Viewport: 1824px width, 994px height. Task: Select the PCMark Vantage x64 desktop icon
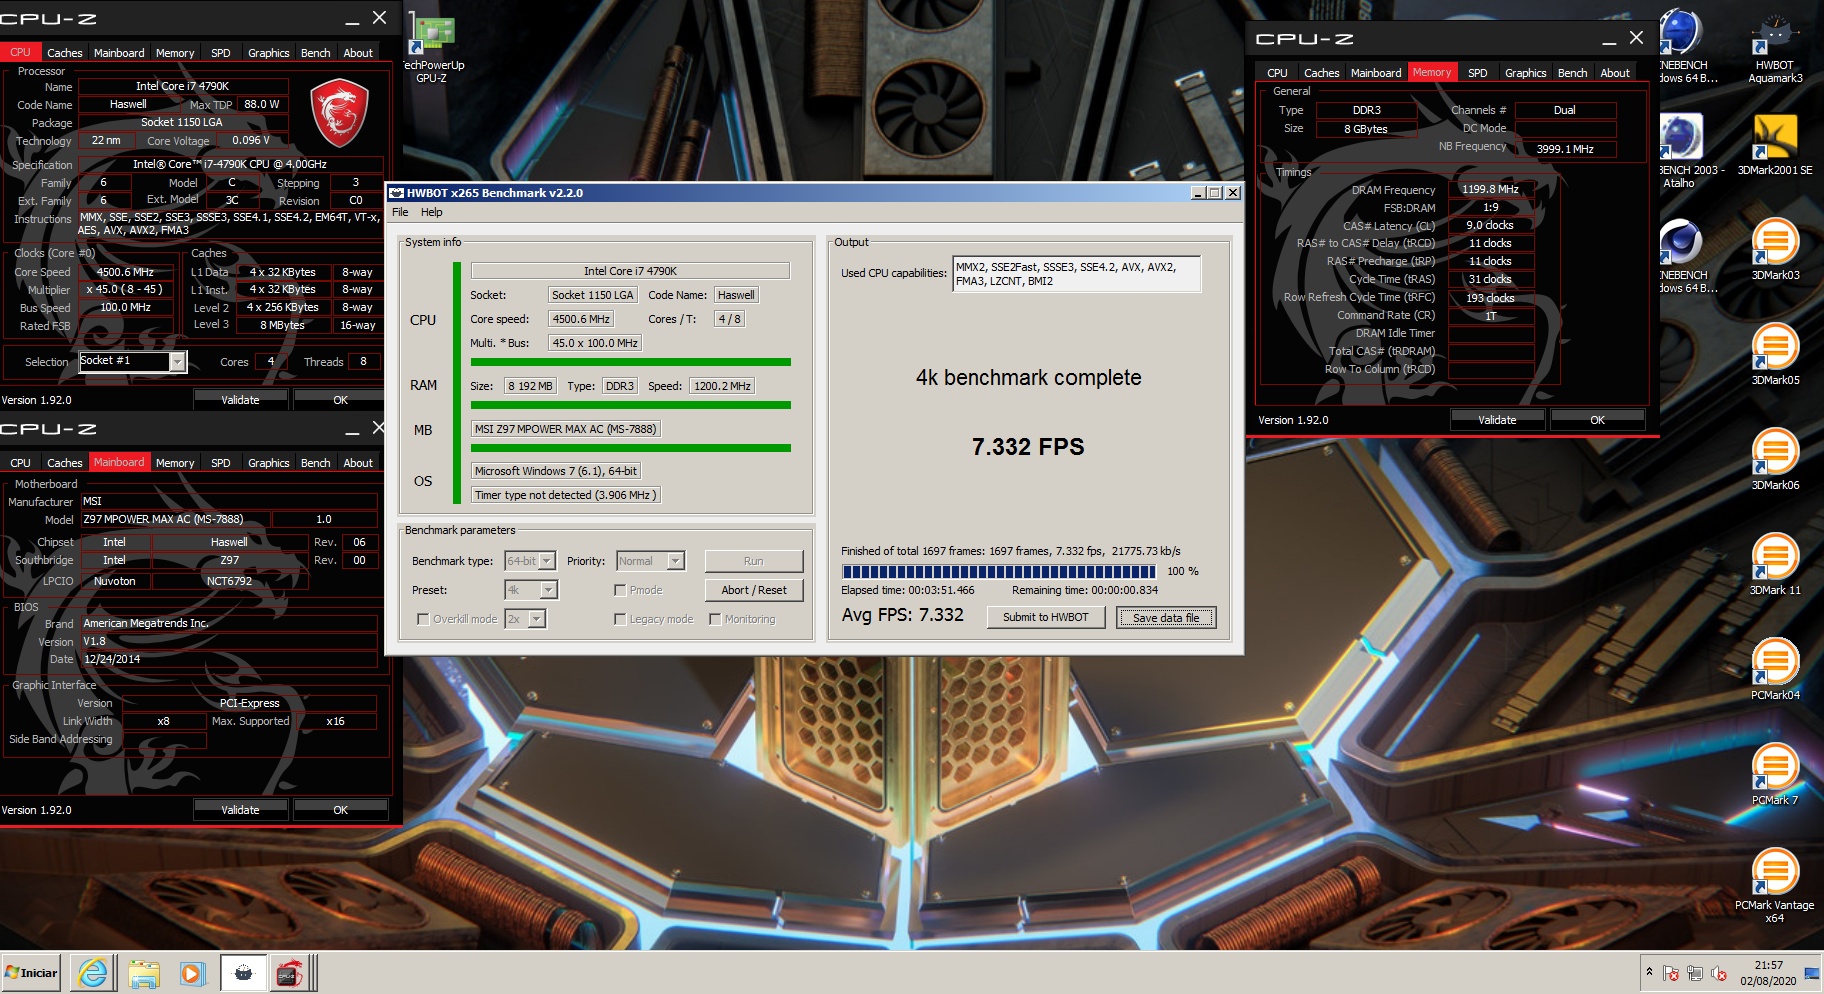click(1775, 885)
